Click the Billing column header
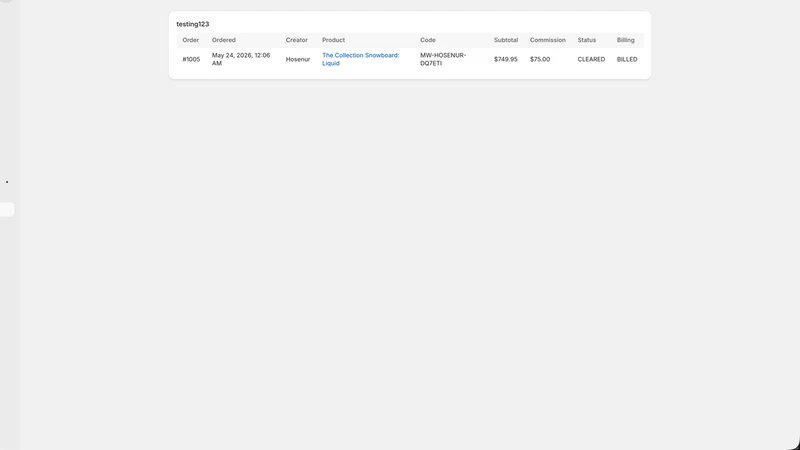This screenshot has height=450, width=800. pos(626,40)
